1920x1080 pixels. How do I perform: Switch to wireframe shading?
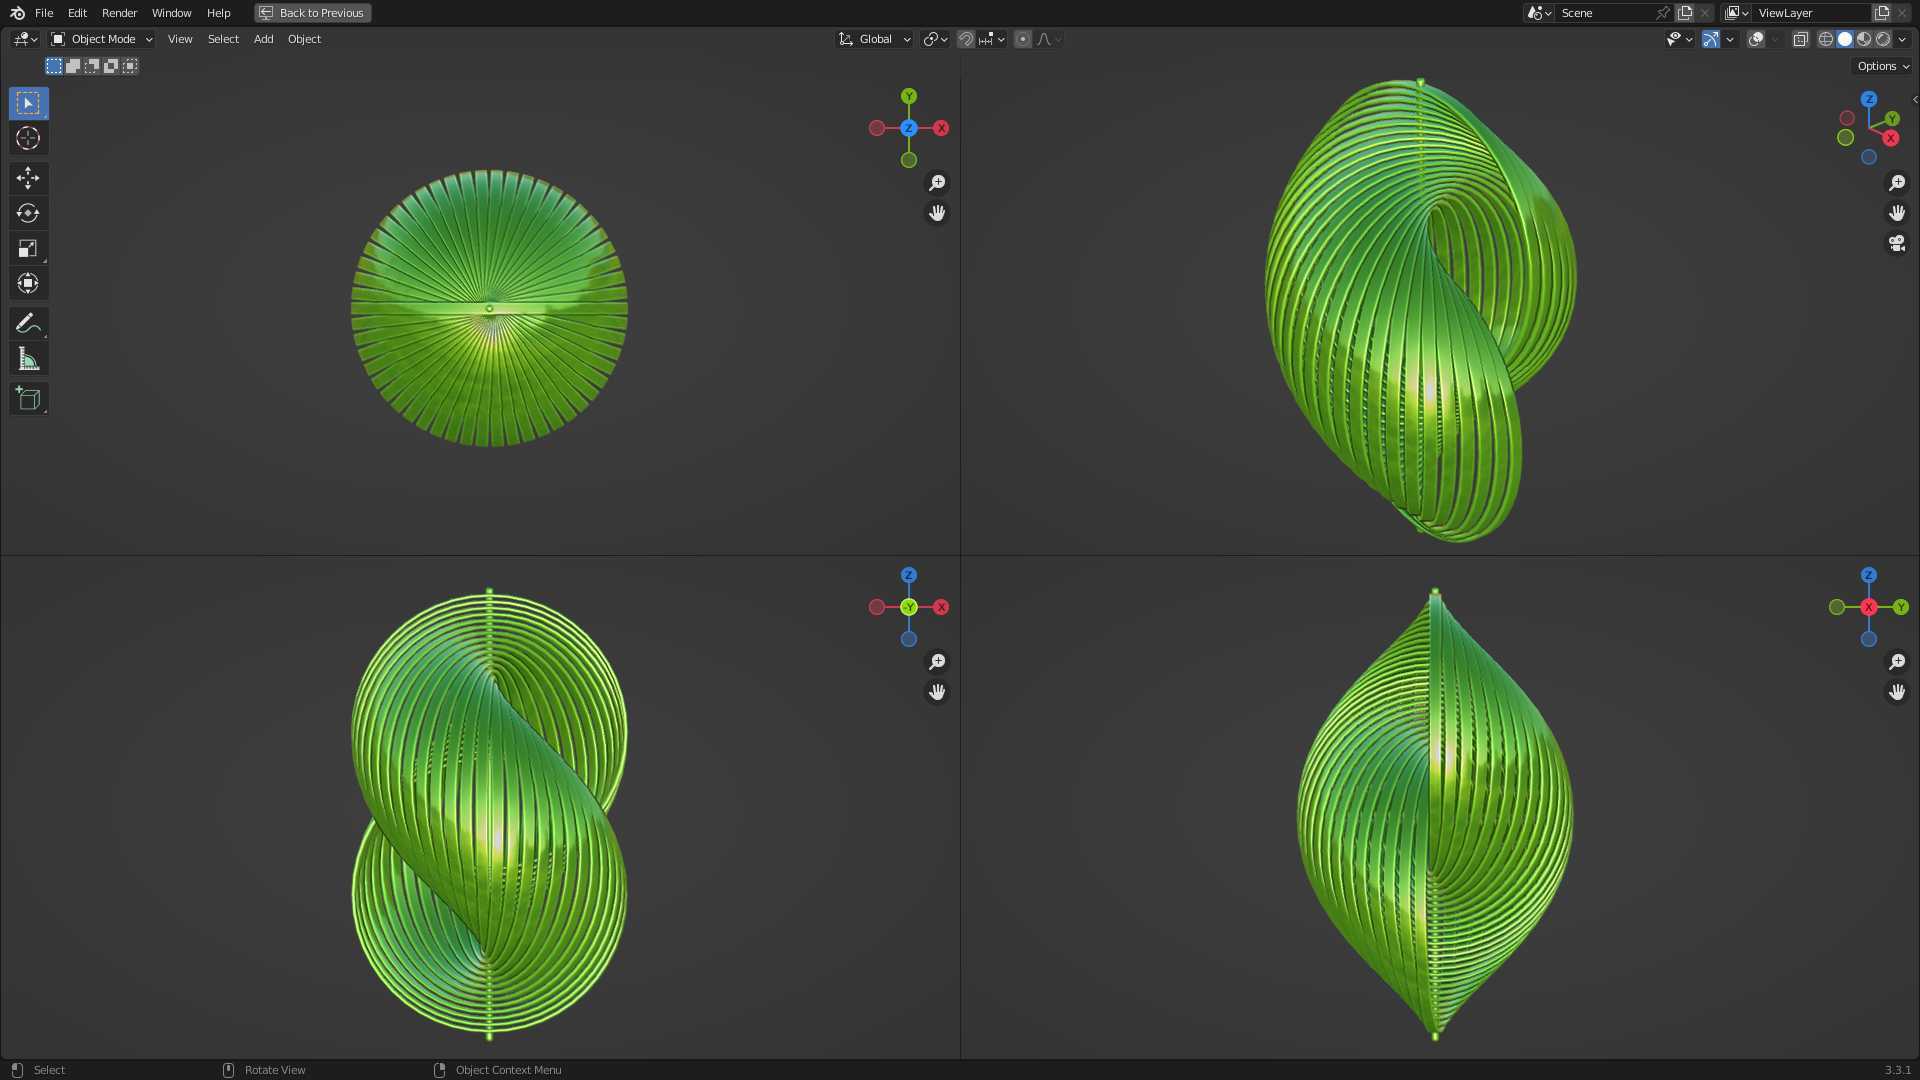pos(1826,39)
